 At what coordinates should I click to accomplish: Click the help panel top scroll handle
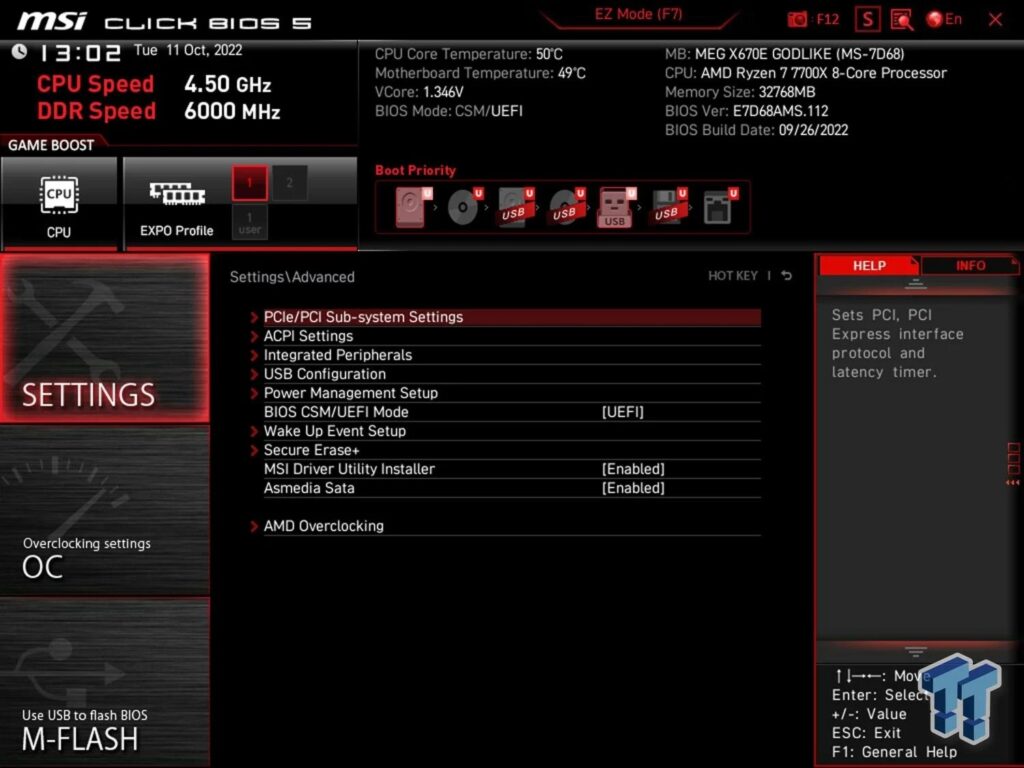pyautogui.click(x=916, y=284)
